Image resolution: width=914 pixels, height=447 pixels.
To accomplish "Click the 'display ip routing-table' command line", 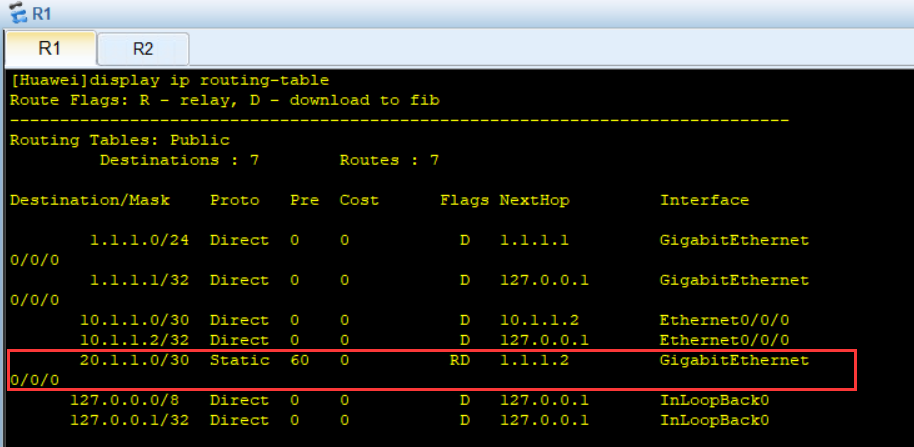I will (170, 80).
